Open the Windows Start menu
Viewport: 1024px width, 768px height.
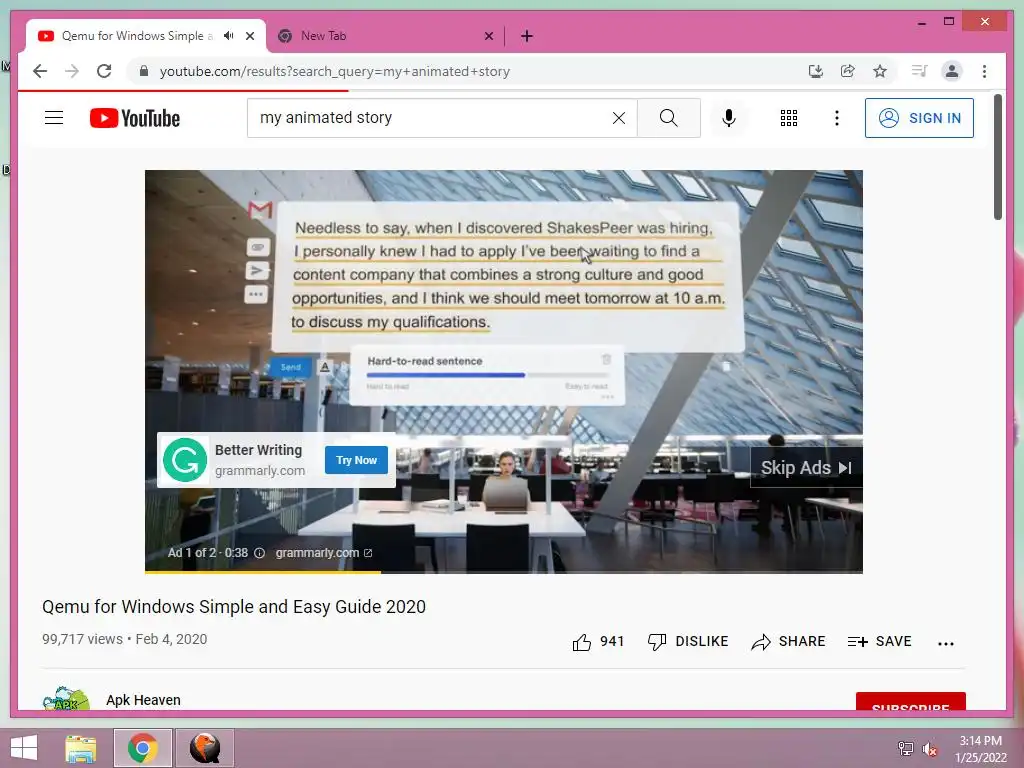(x=24, y=748)
